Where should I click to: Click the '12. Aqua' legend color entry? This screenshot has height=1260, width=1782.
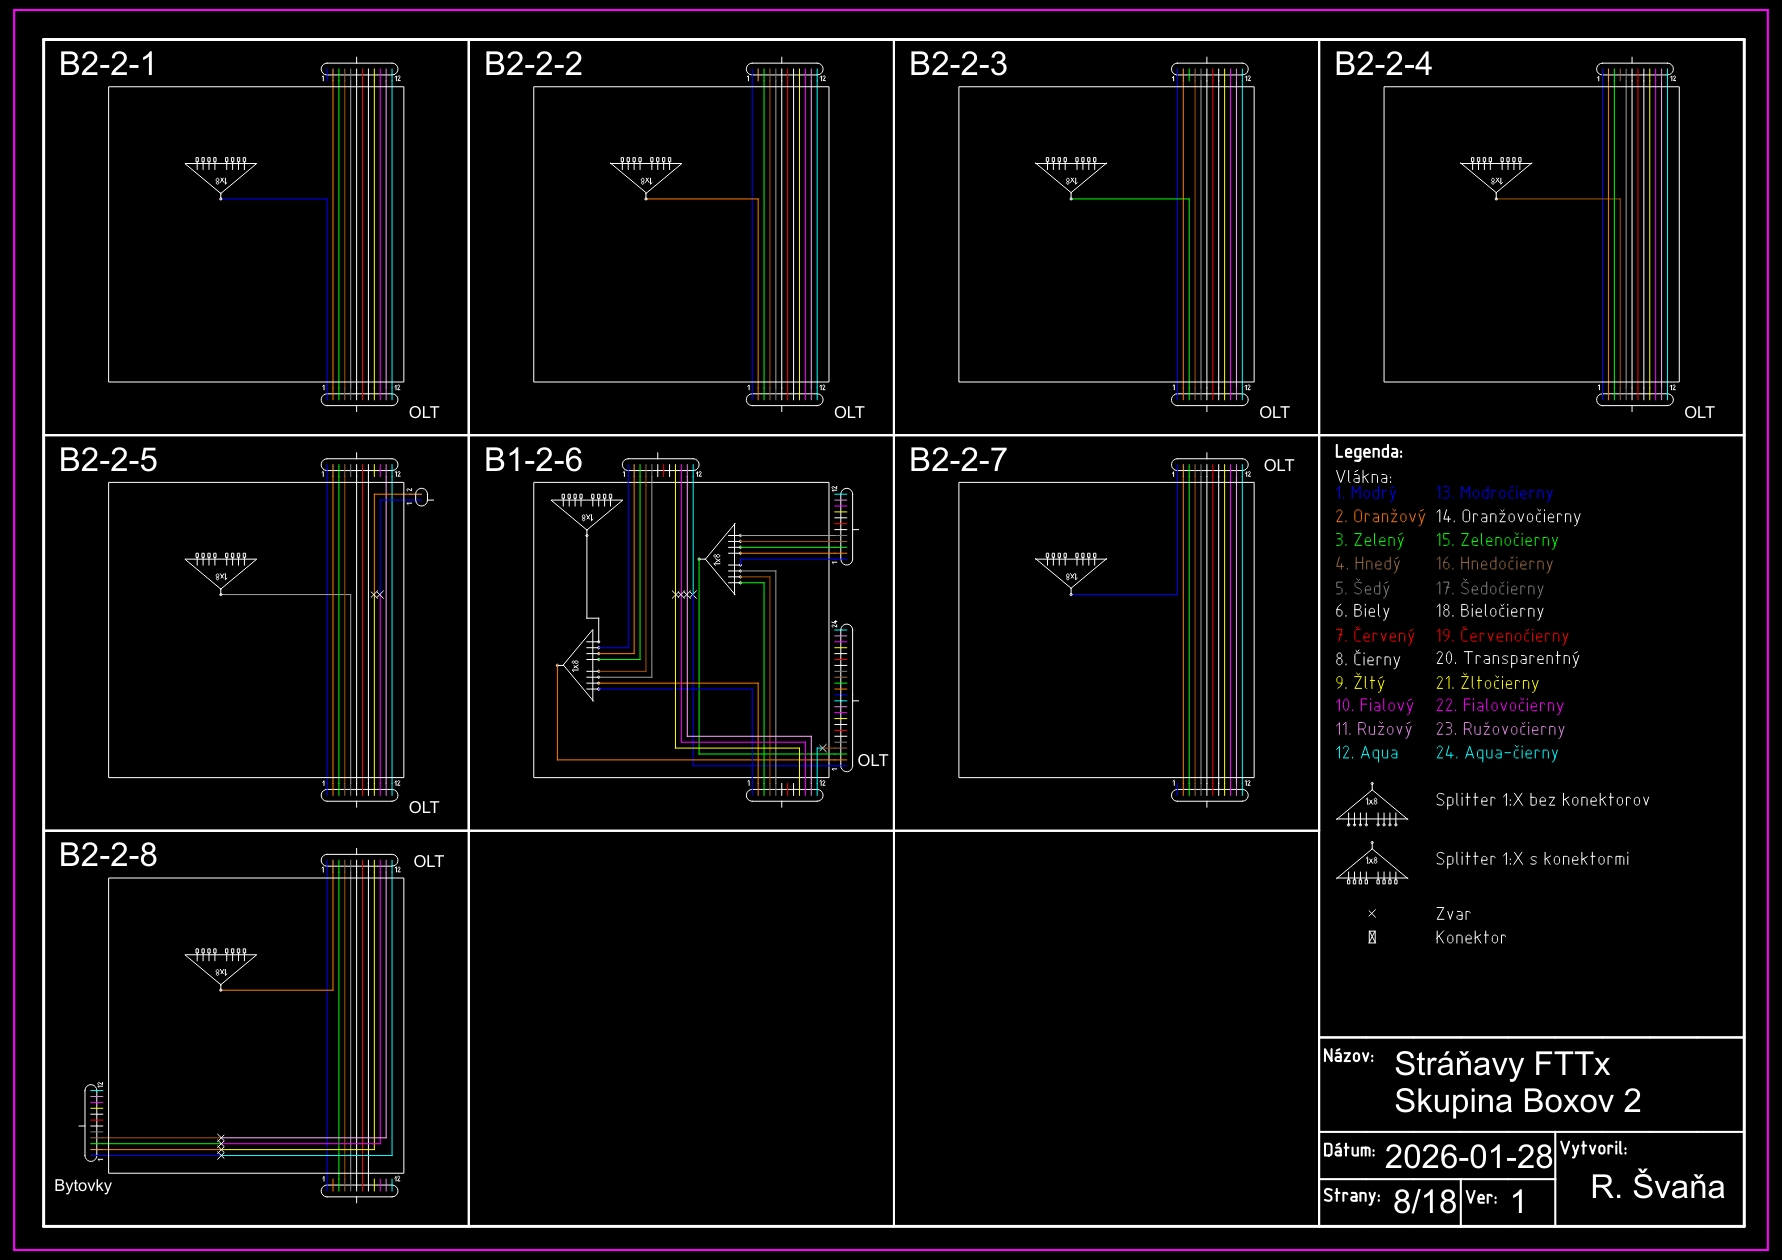(x=1367, y=753)
